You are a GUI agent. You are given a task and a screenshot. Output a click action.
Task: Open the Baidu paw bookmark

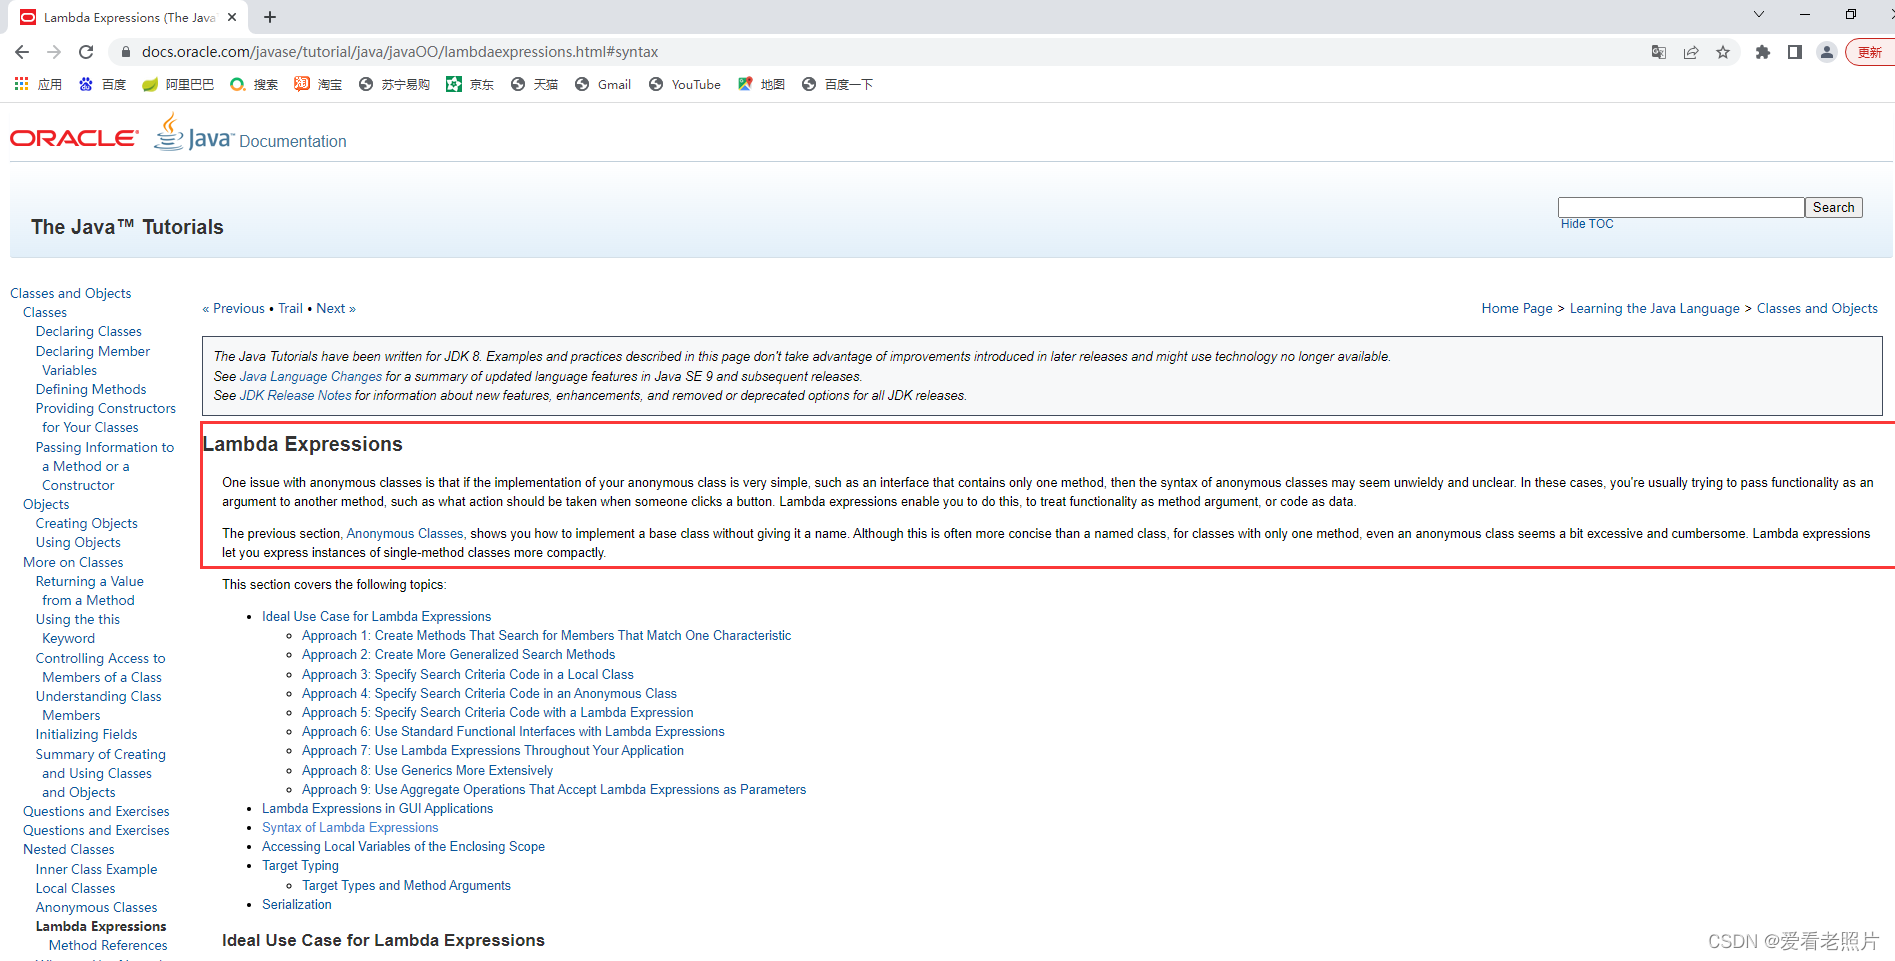102,85
